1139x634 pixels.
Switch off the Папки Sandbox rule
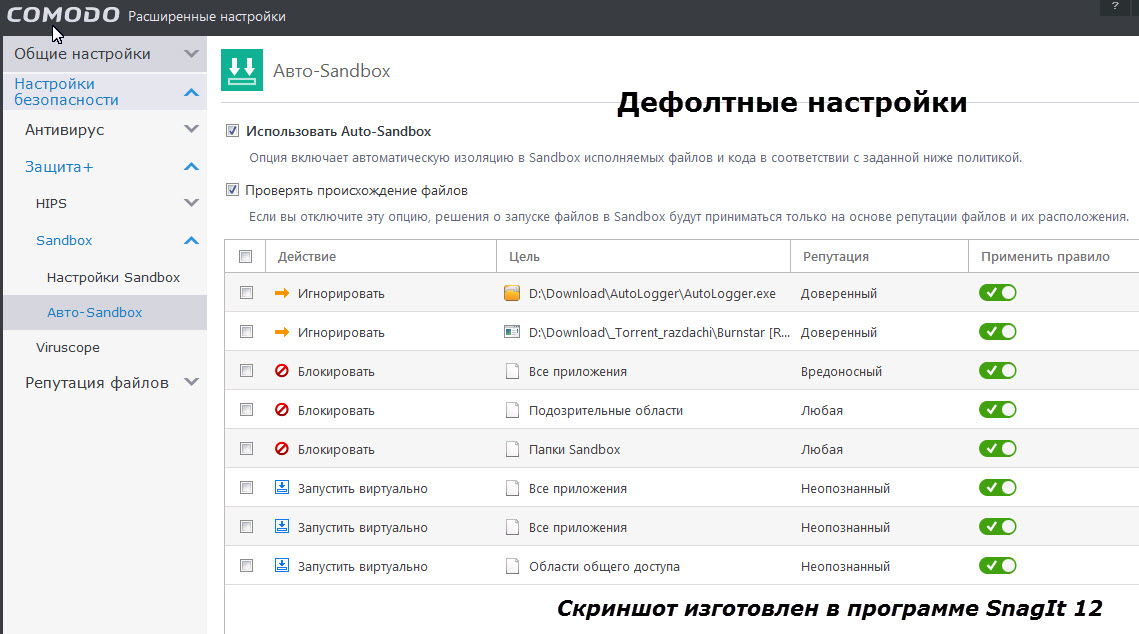click(997, 449)
